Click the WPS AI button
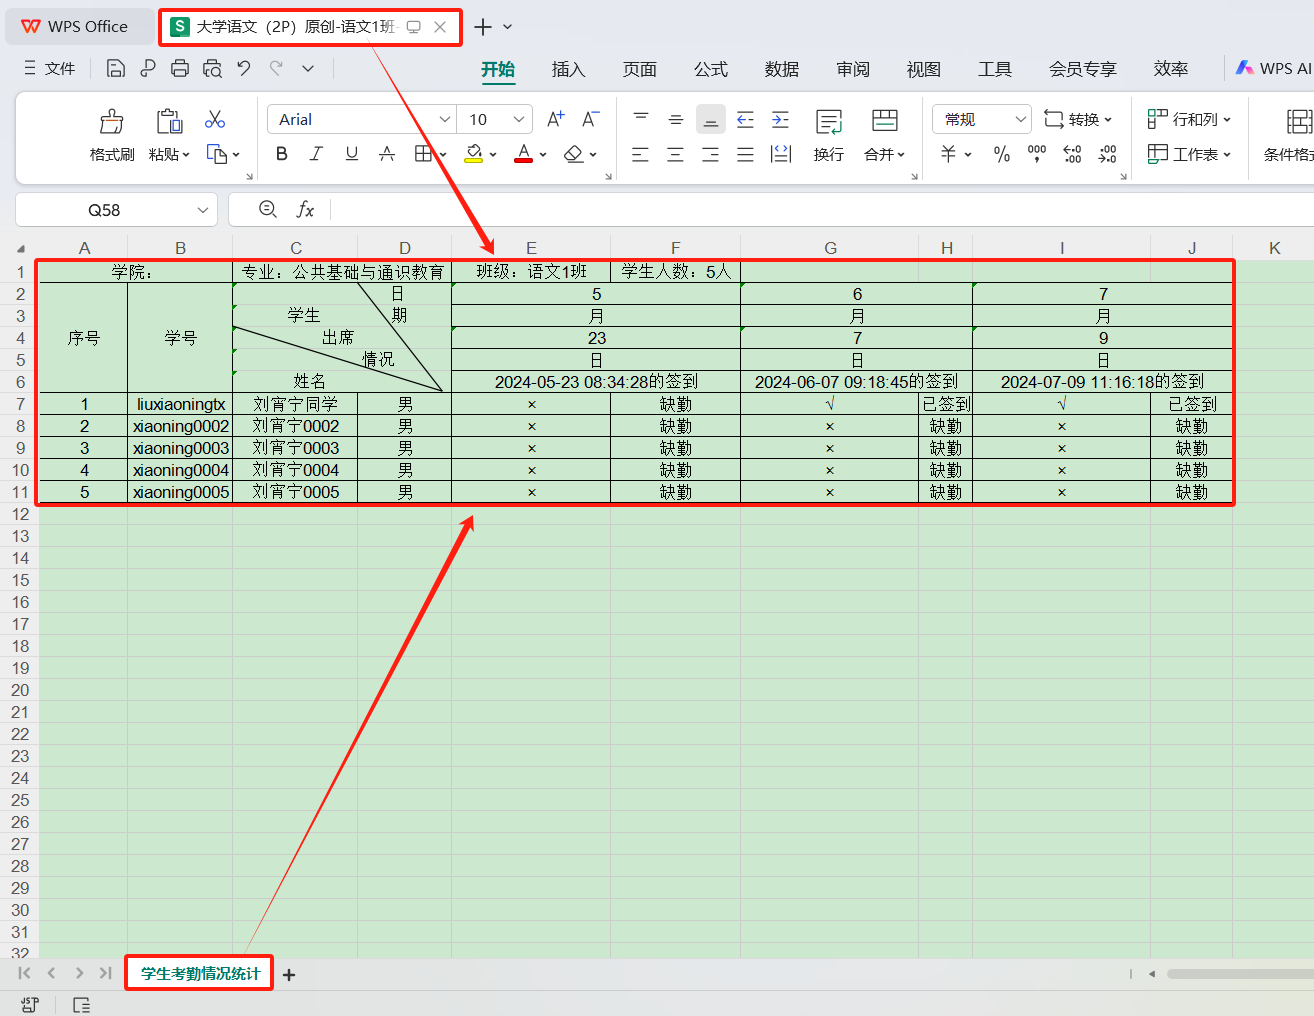The height and width of the screenshot is (1016, 1314). pos(1274,68)
